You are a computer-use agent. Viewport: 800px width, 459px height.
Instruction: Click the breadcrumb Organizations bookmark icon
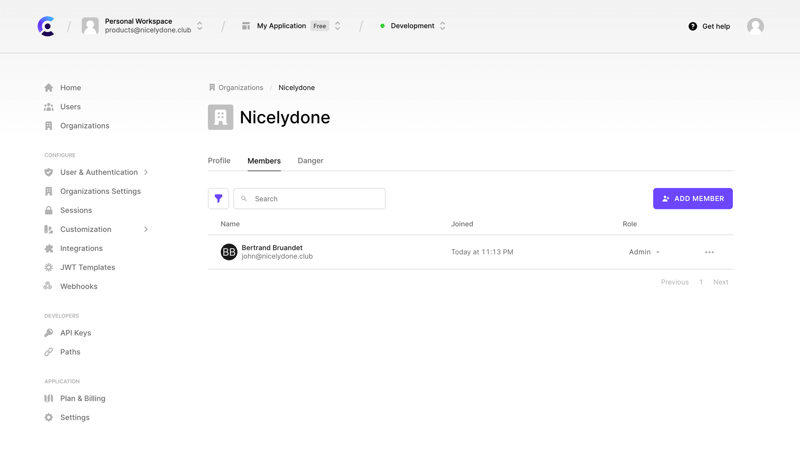coord(212,88)
